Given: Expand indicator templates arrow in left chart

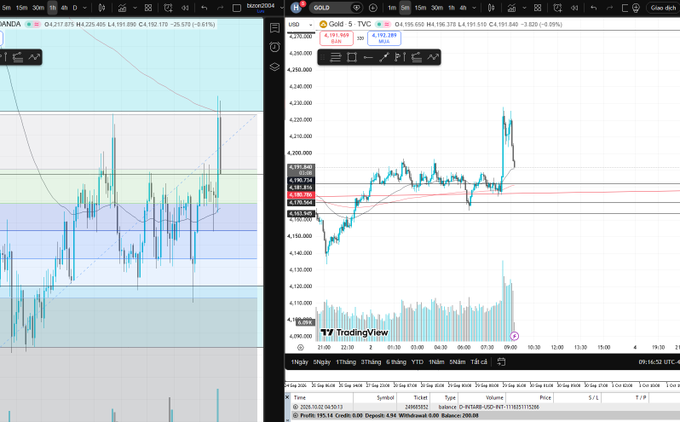Looking at the screenshot, I should tap(135, 8).
